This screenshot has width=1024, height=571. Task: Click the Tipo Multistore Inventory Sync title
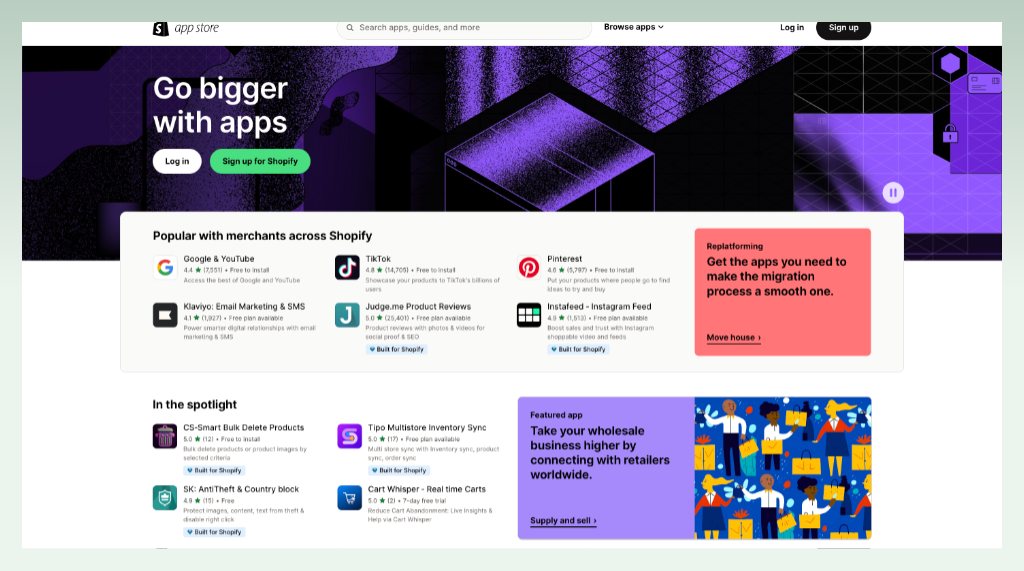tap(427, 427)
